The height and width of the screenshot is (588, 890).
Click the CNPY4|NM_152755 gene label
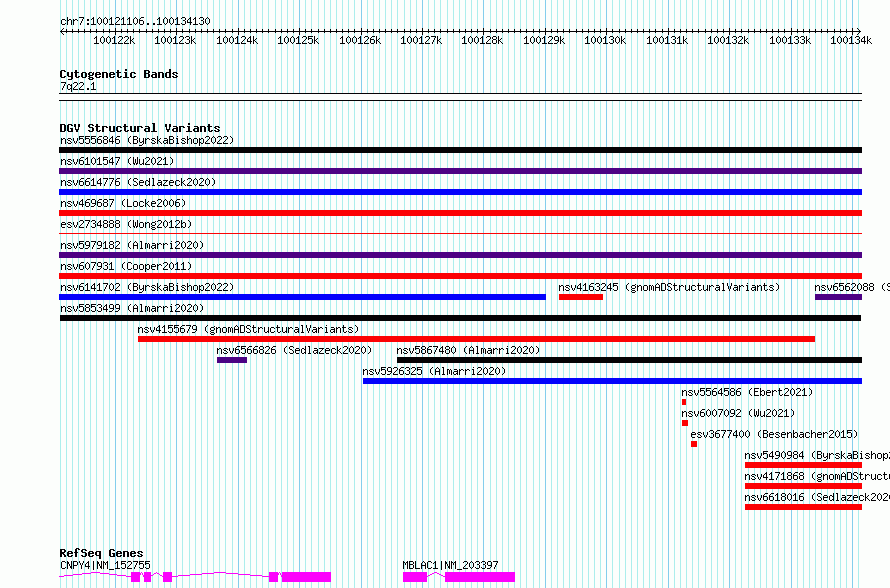point(105,565)
